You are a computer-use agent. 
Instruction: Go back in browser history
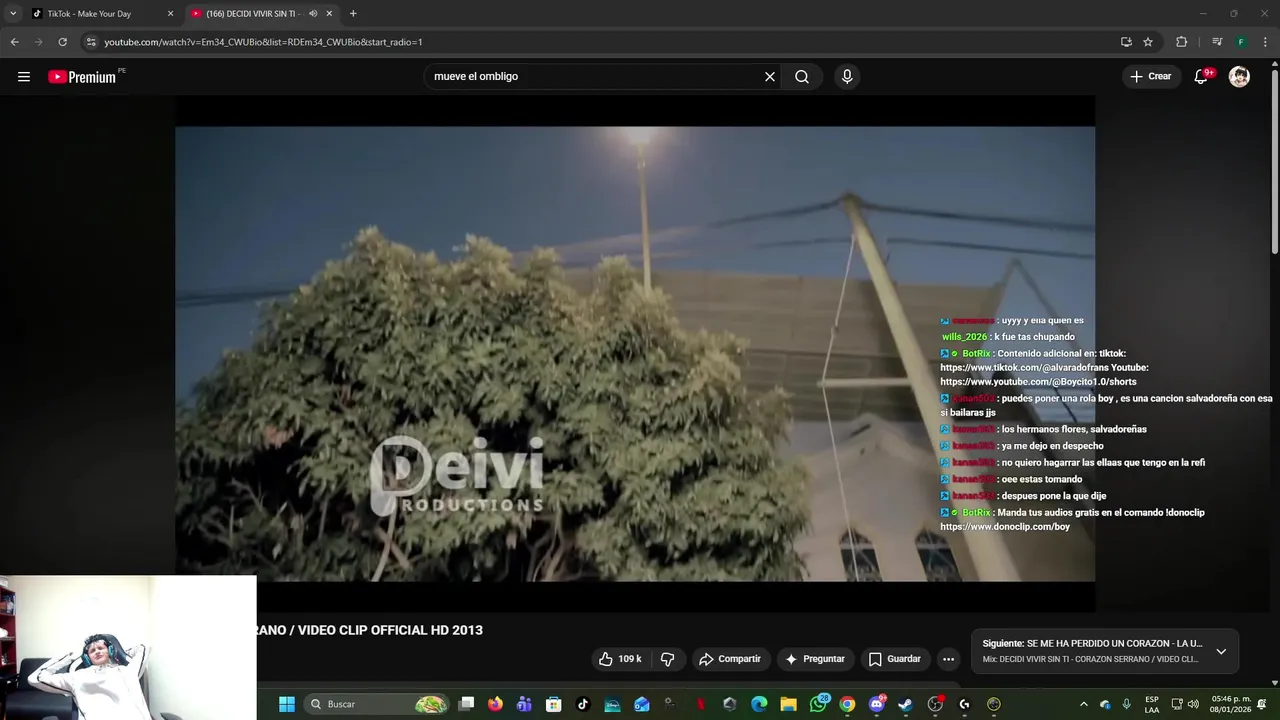tap(14, 42)
